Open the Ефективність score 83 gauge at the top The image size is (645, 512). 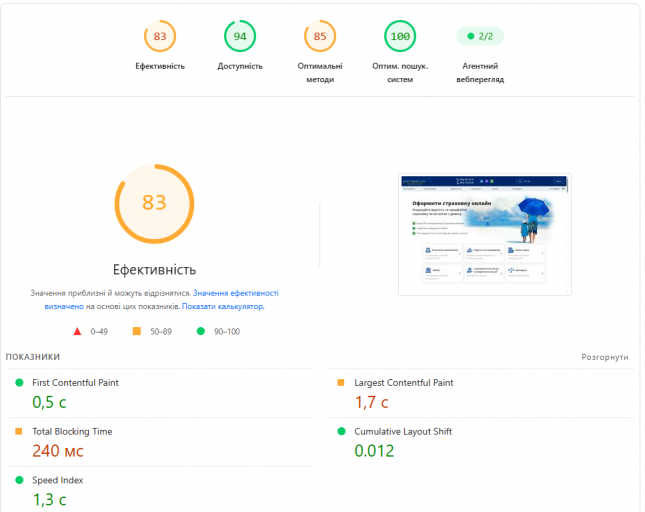coord(160,36)
